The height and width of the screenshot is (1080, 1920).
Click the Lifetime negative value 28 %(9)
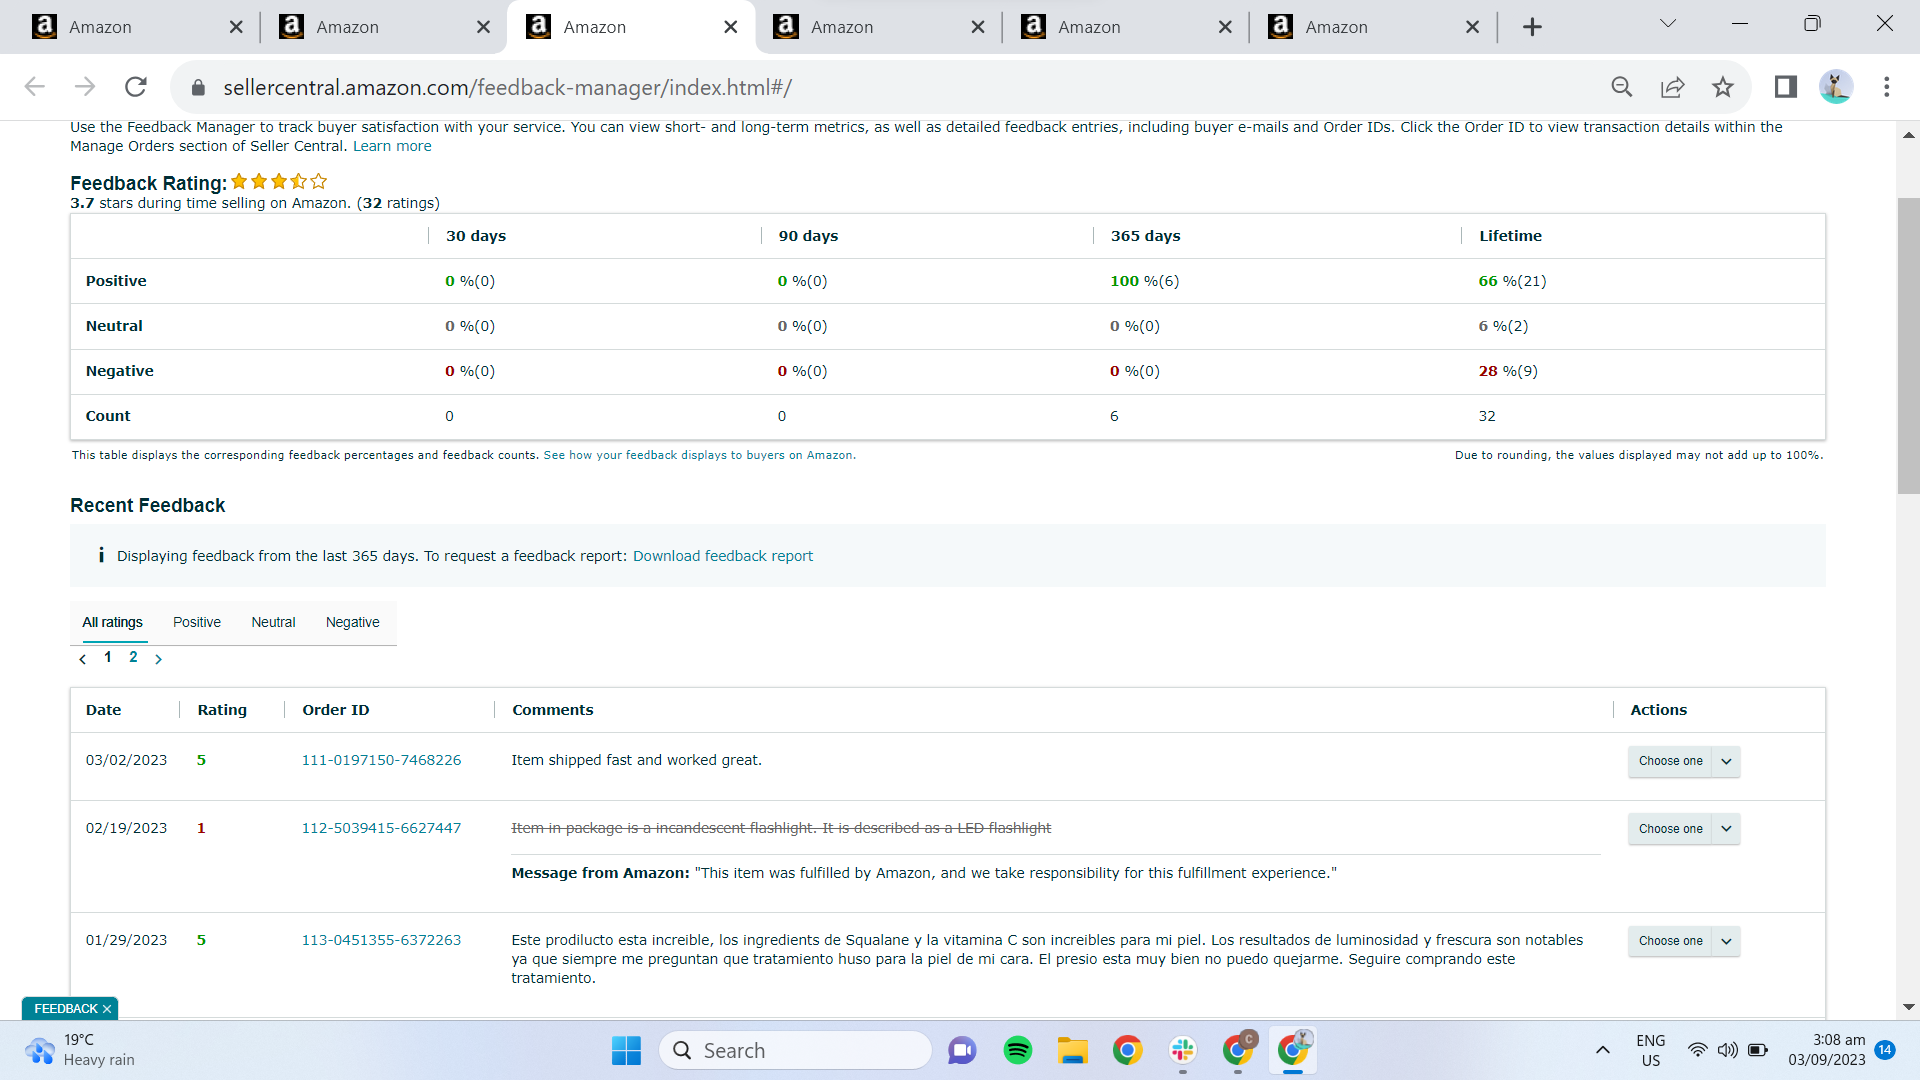click(1508, 371)
